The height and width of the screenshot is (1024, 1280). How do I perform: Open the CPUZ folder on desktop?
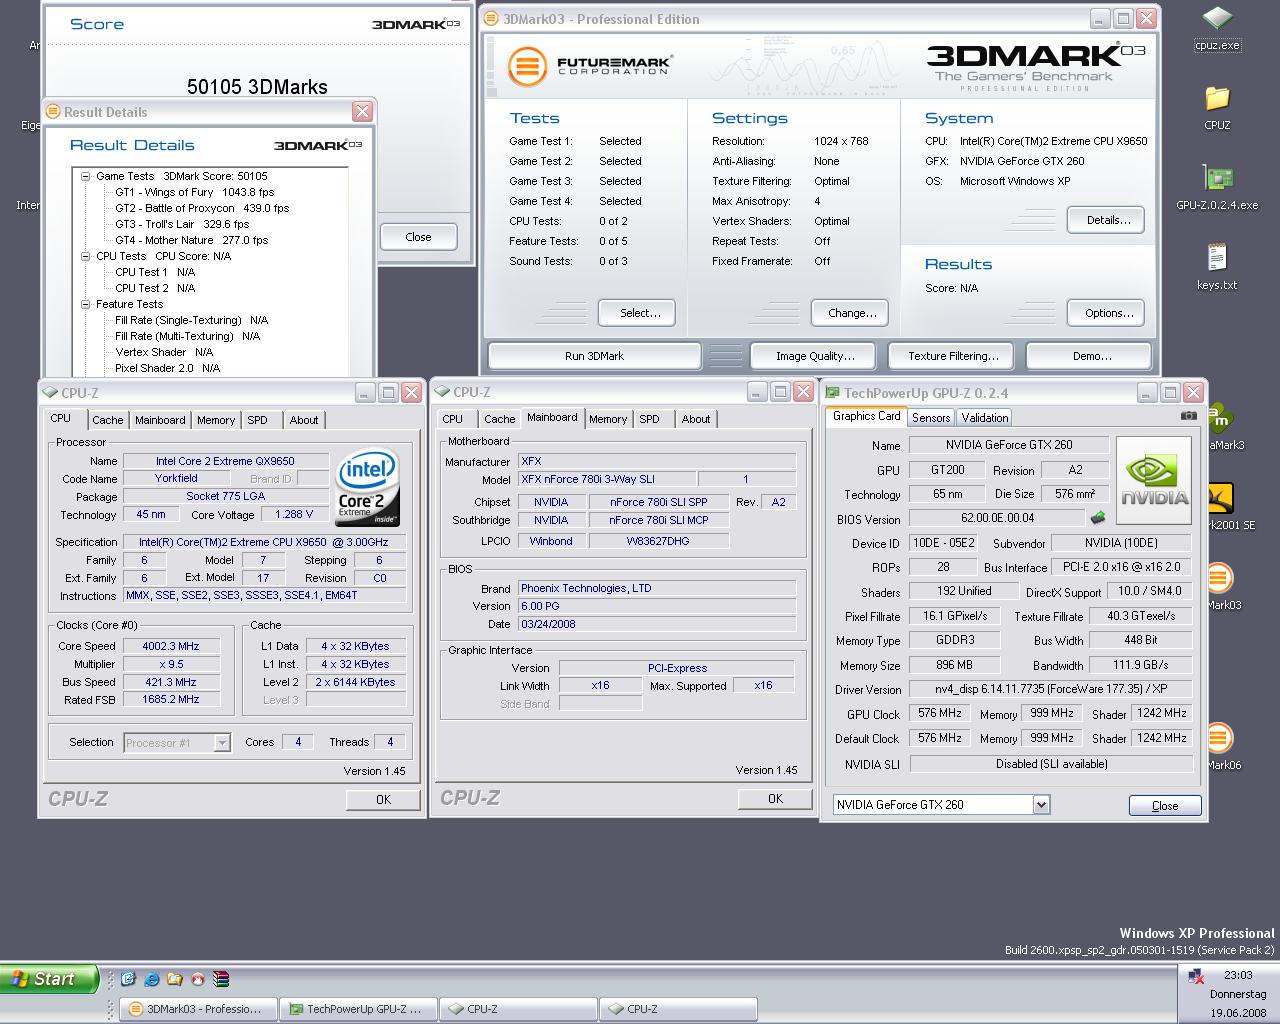click(1217, 98)
